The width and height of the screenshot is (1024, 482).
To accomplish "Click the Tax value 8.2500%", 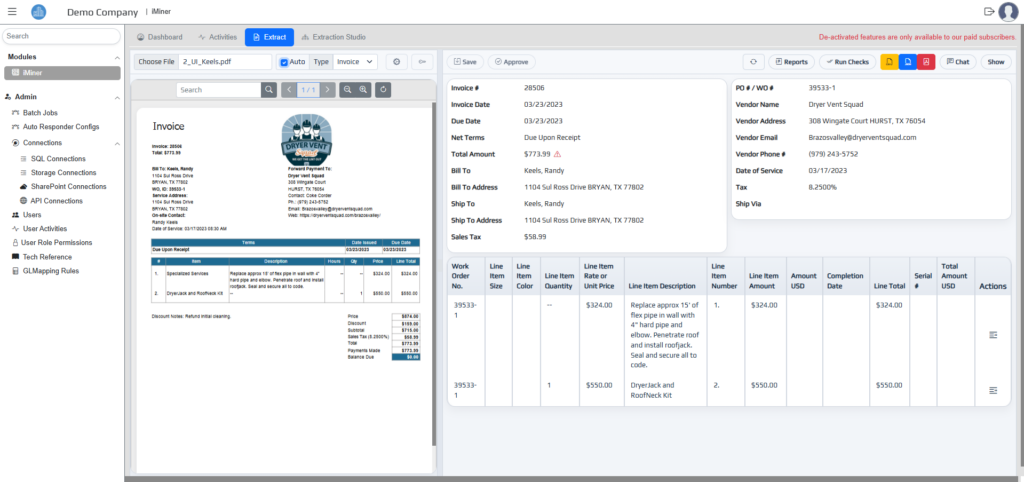I will (822, 187).
